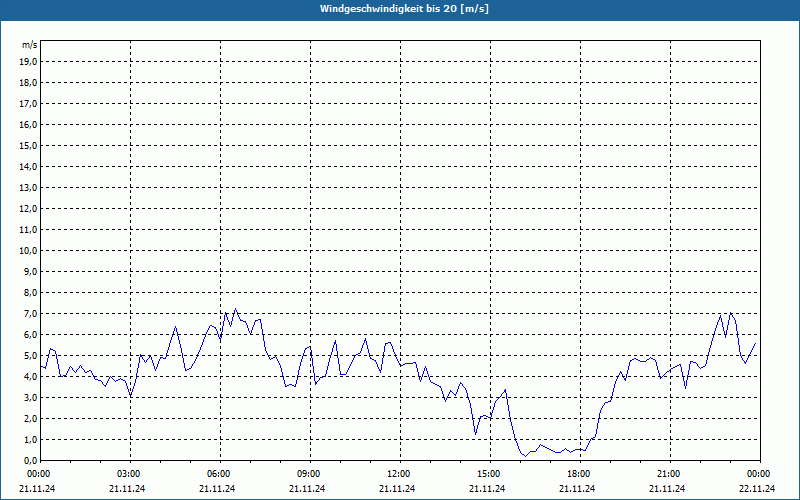The width and height of the screenshot is (800, 500).
Task: Click the 21.11.24 date under 06:00
Action: (x=217, y=488)
